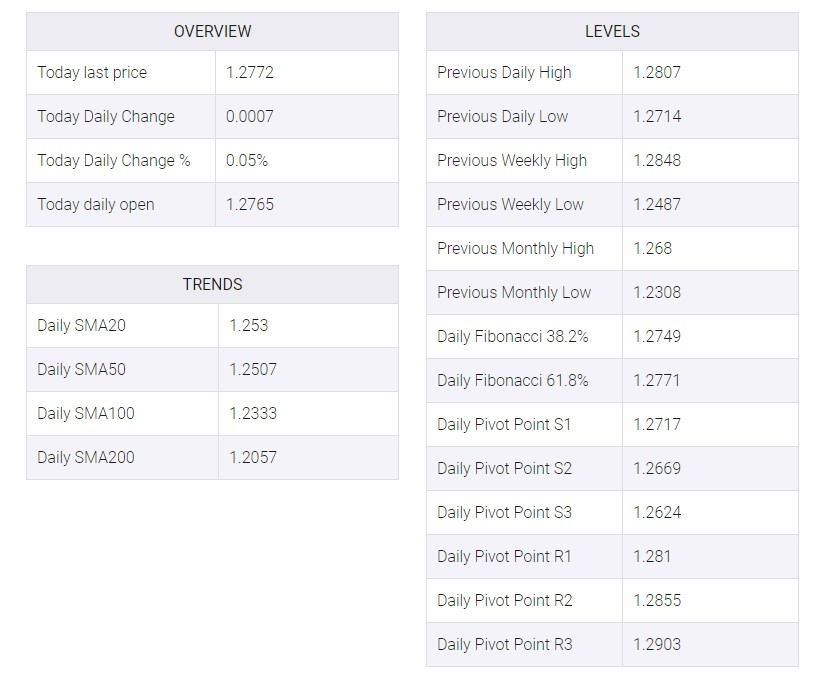Select the Daily SMA20 value 1.253

(x=249, y=325)
